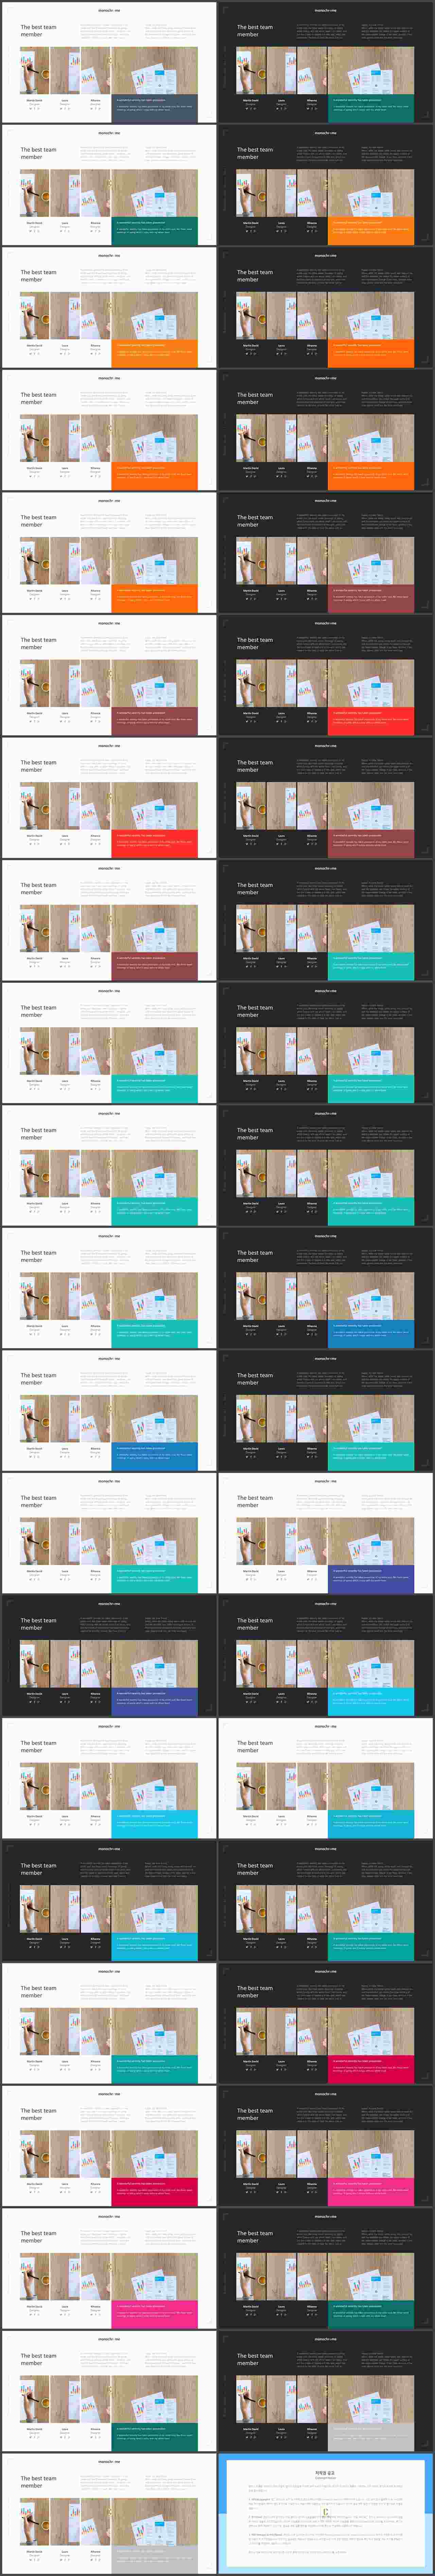Select the white slide with indigo band
Viewport: 435px width, 2576px height.
(x=326, y=1533)
